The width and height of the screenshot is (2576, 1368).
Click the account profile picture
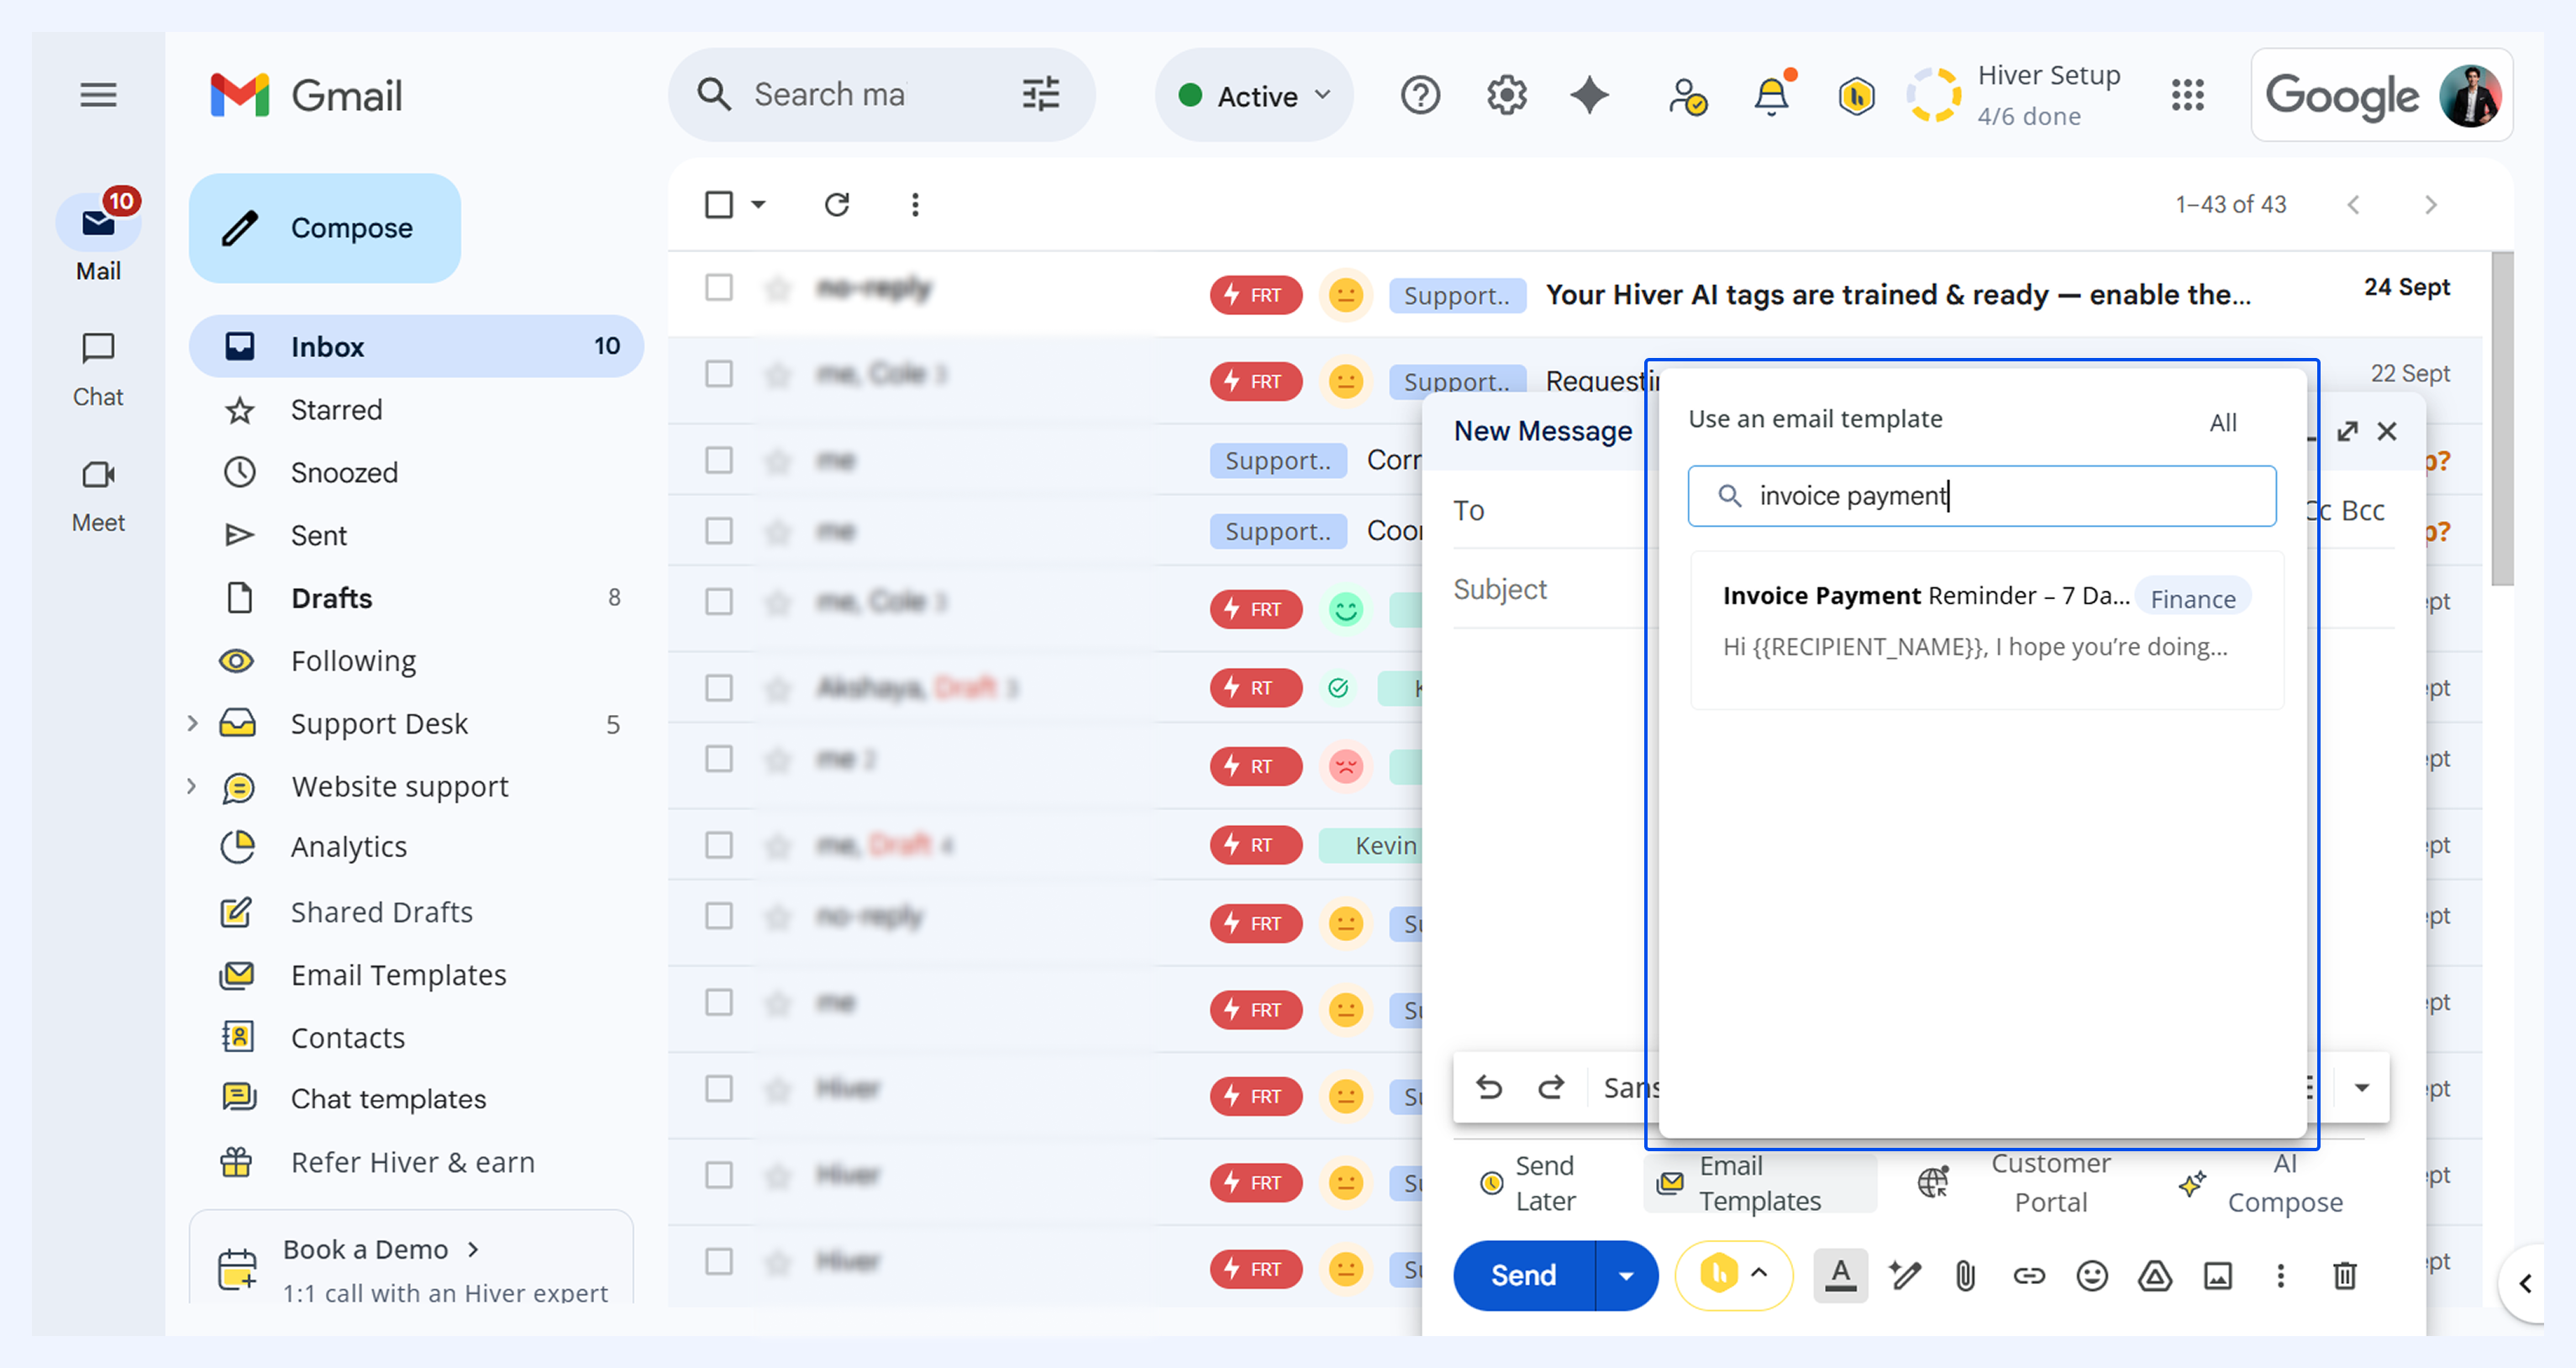coord(2470,96)
